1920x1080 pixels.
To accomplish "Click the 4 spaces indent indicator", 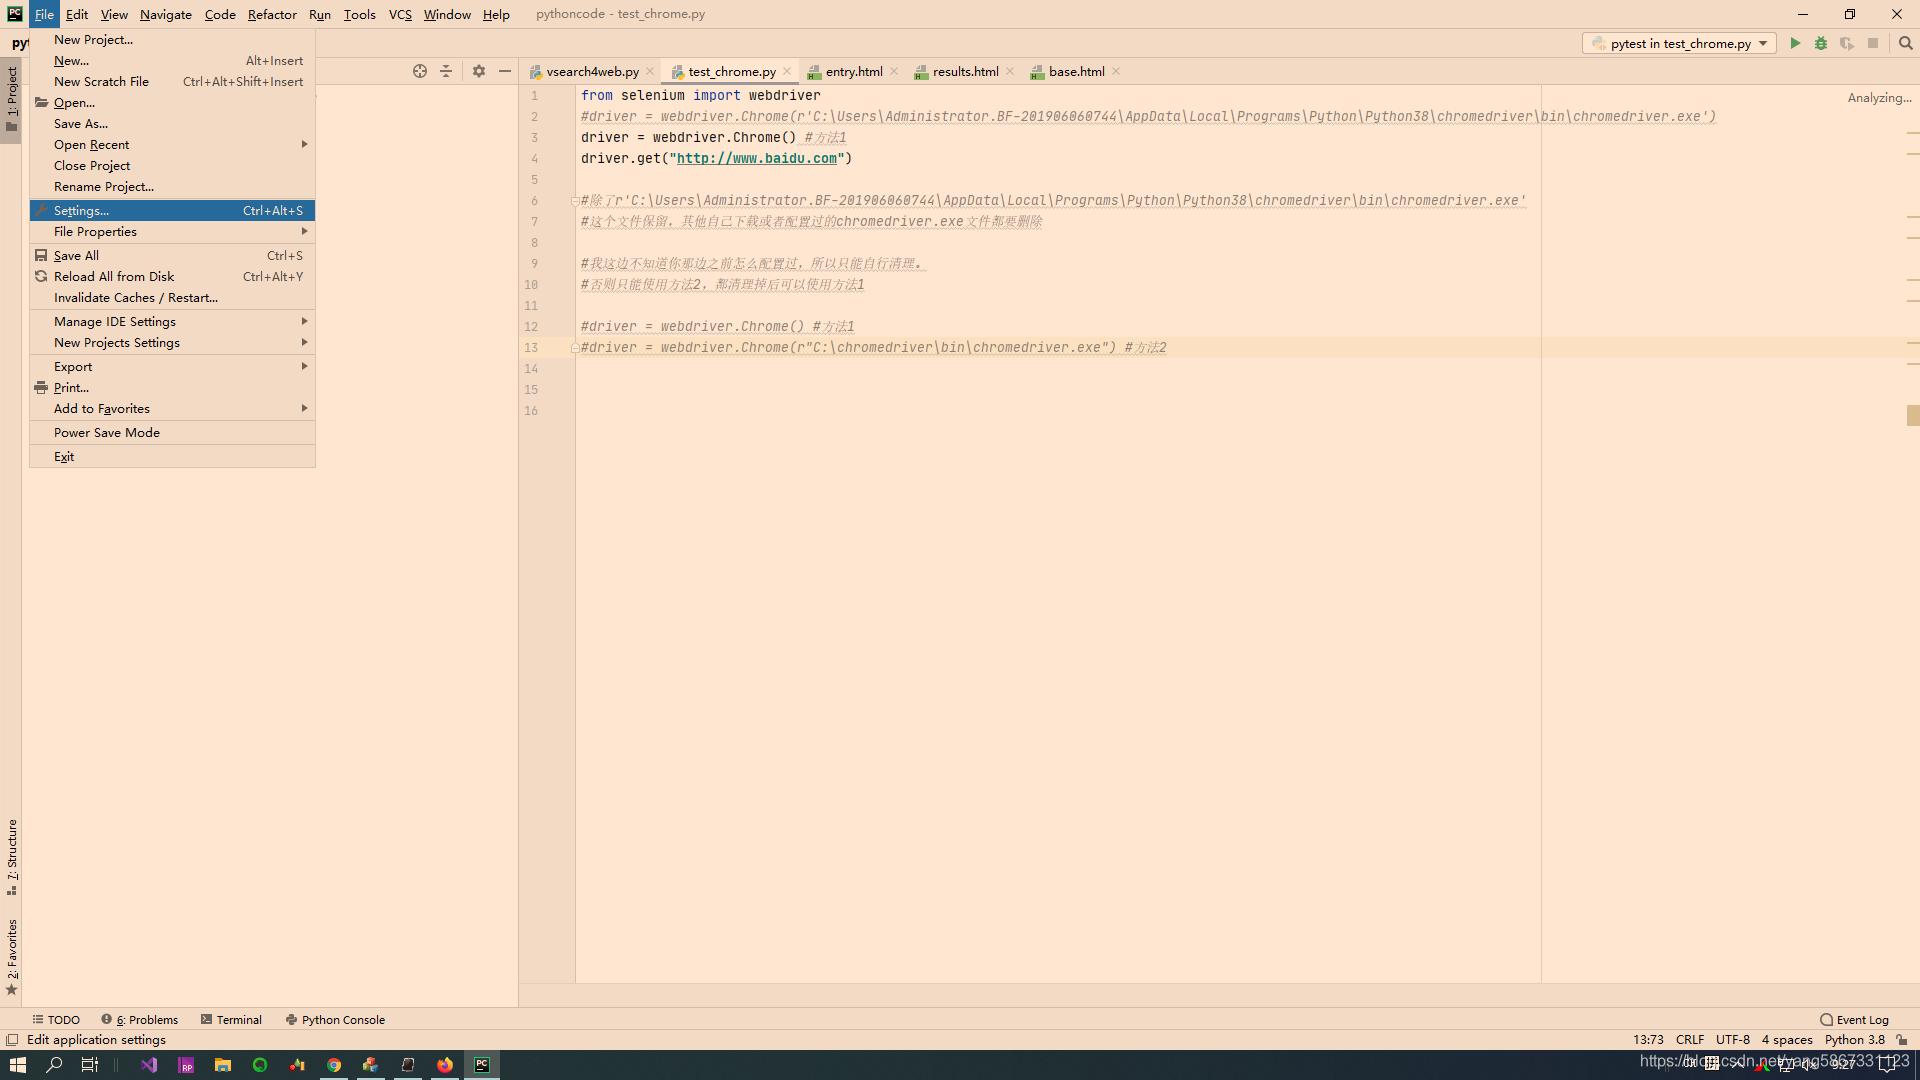I will coord(1787,1040).
